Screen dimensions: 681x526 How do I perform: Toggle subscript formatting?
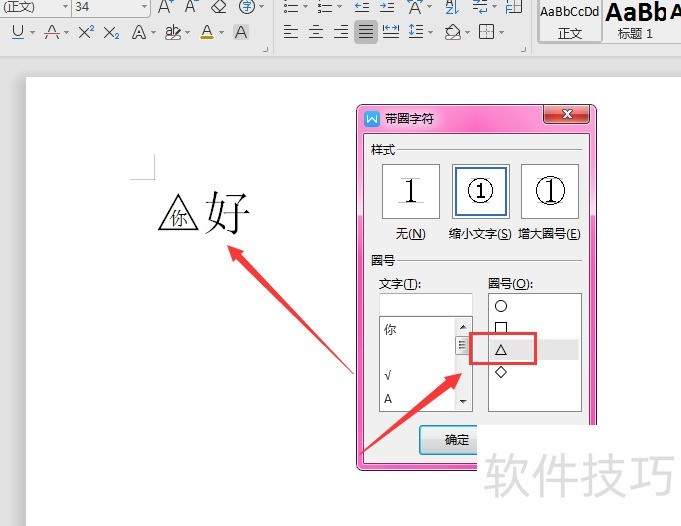coord(111,32)
